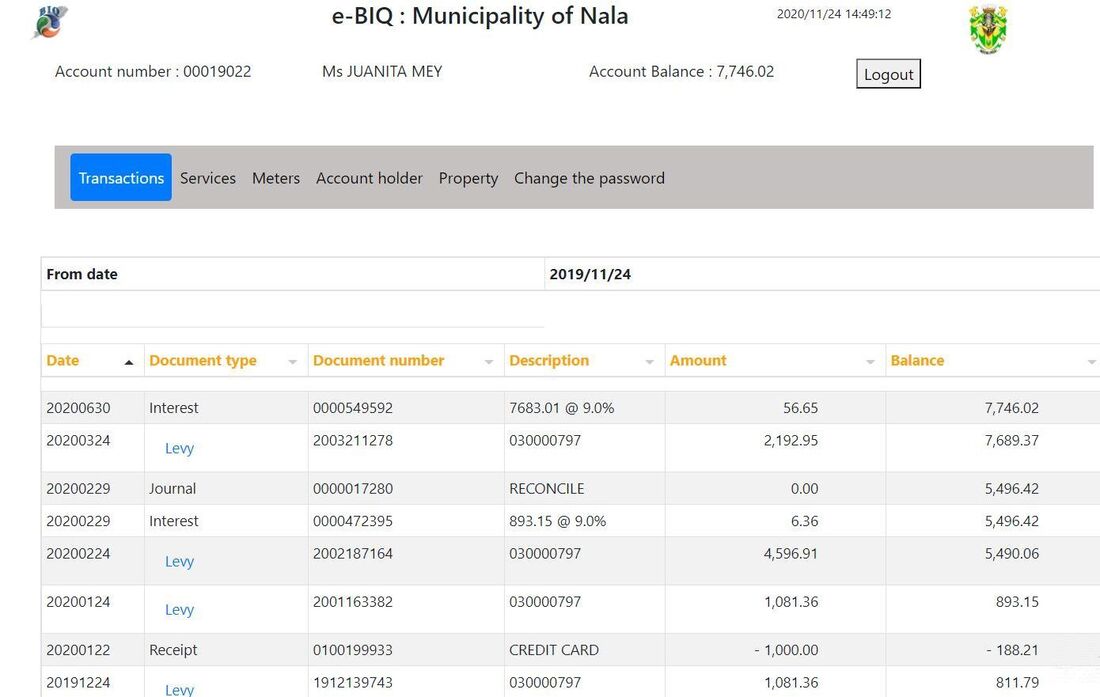Image resolution: width=1100 pixels, height=697 pixels.
Task: Click document number 0100199933
Action: [x=353, y=650]
